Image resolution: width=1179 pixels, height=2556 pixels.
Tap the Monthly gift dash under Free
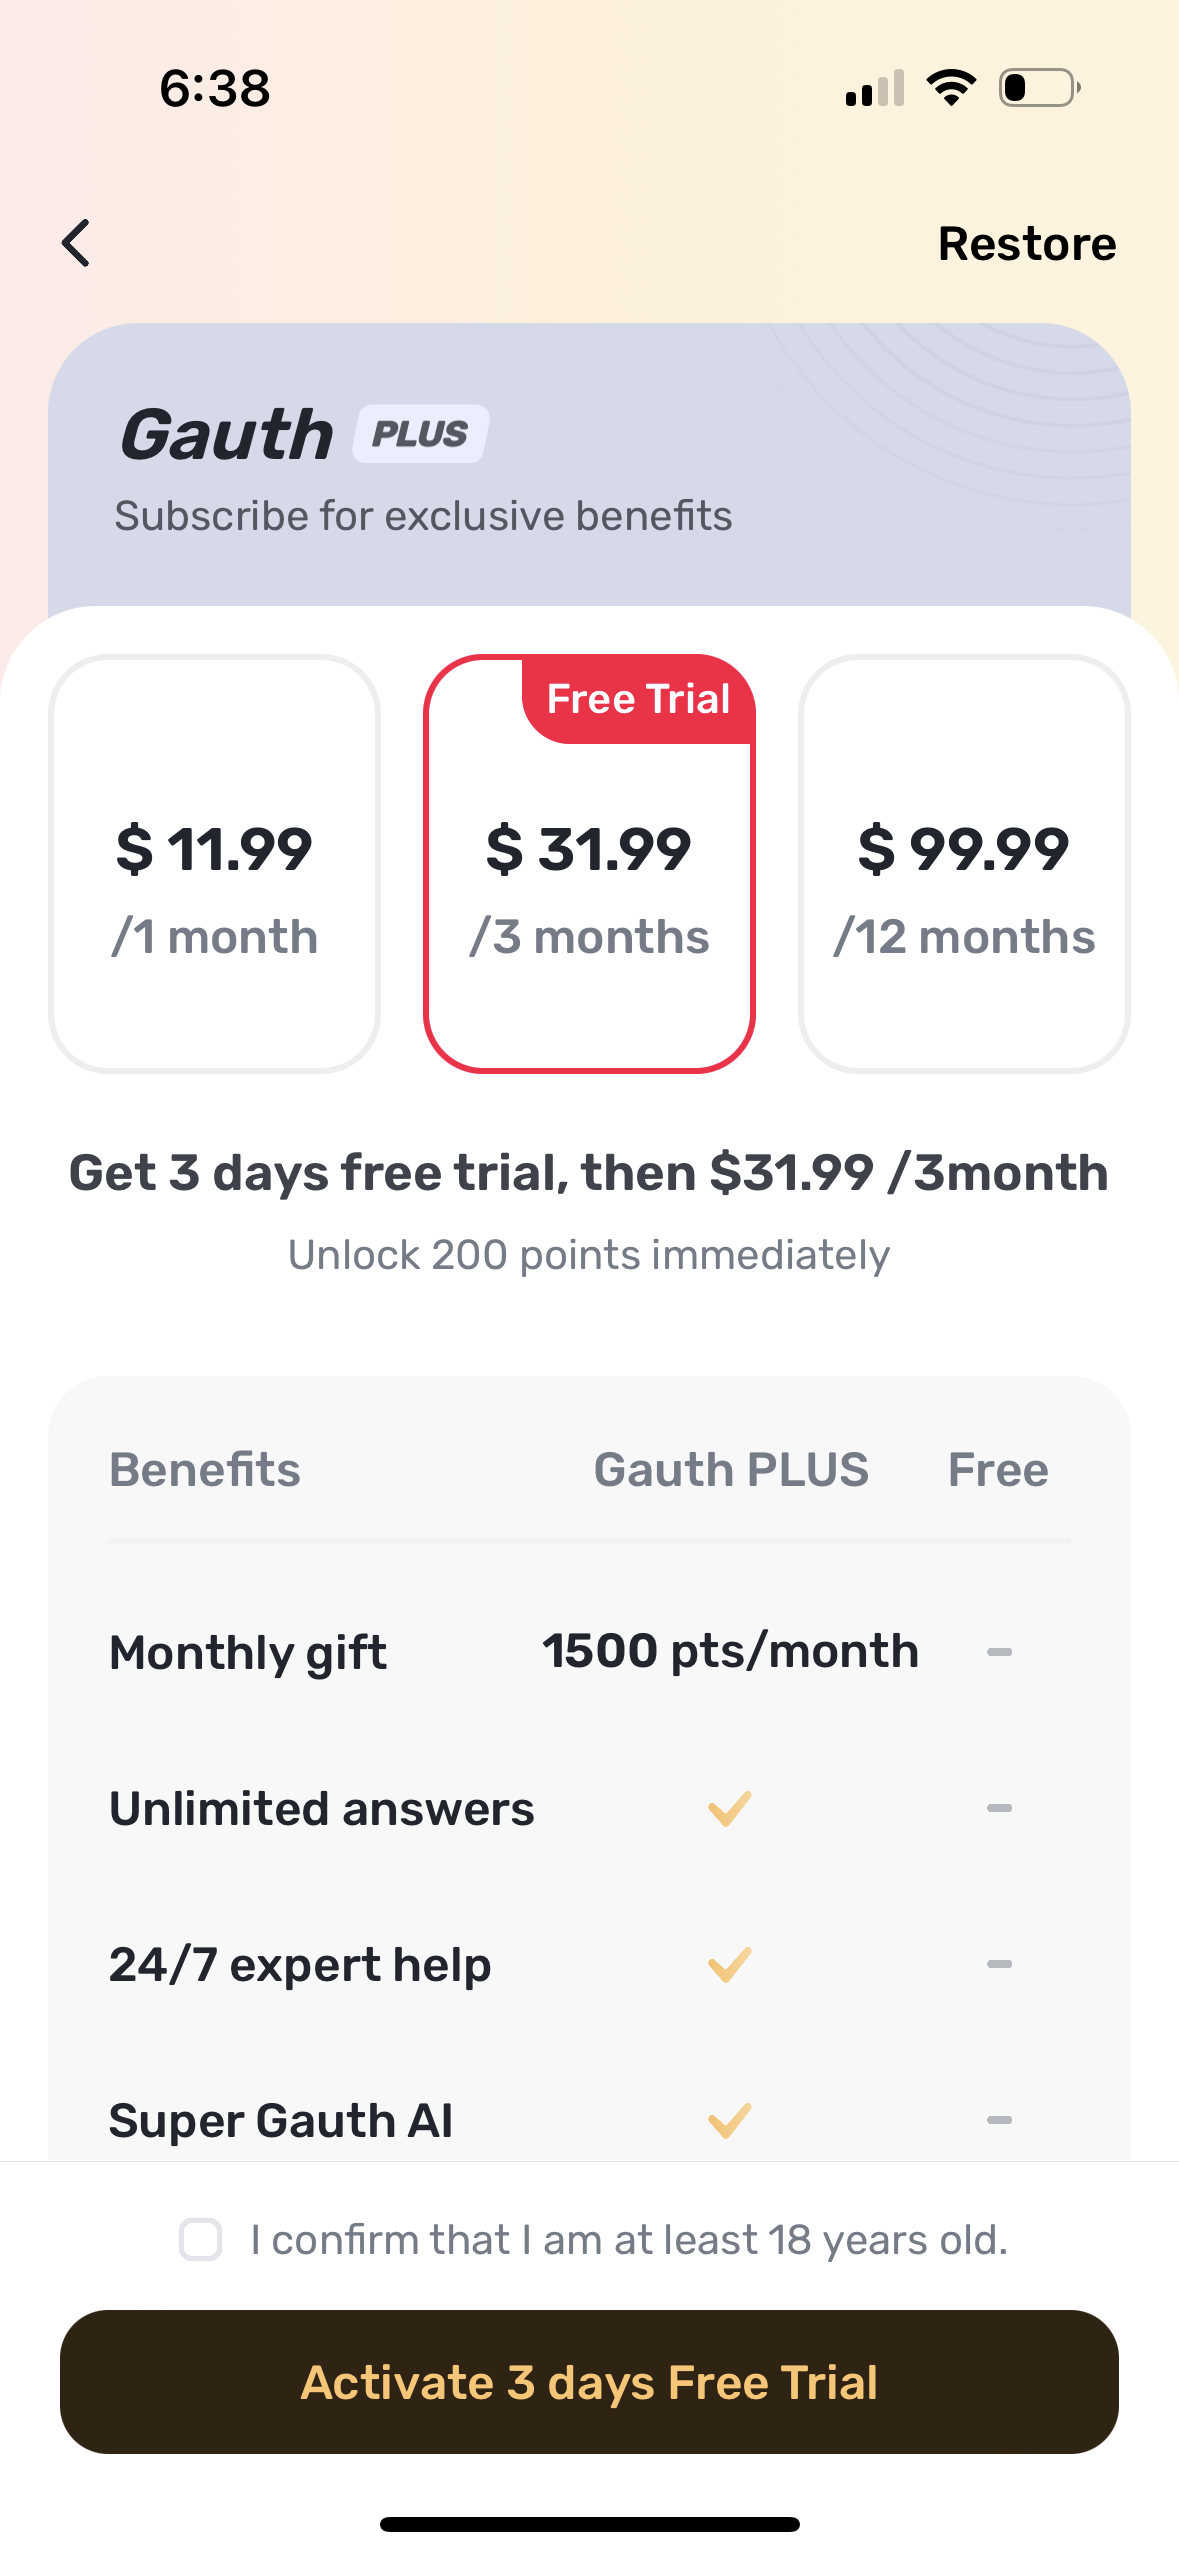click(999, 1652)
